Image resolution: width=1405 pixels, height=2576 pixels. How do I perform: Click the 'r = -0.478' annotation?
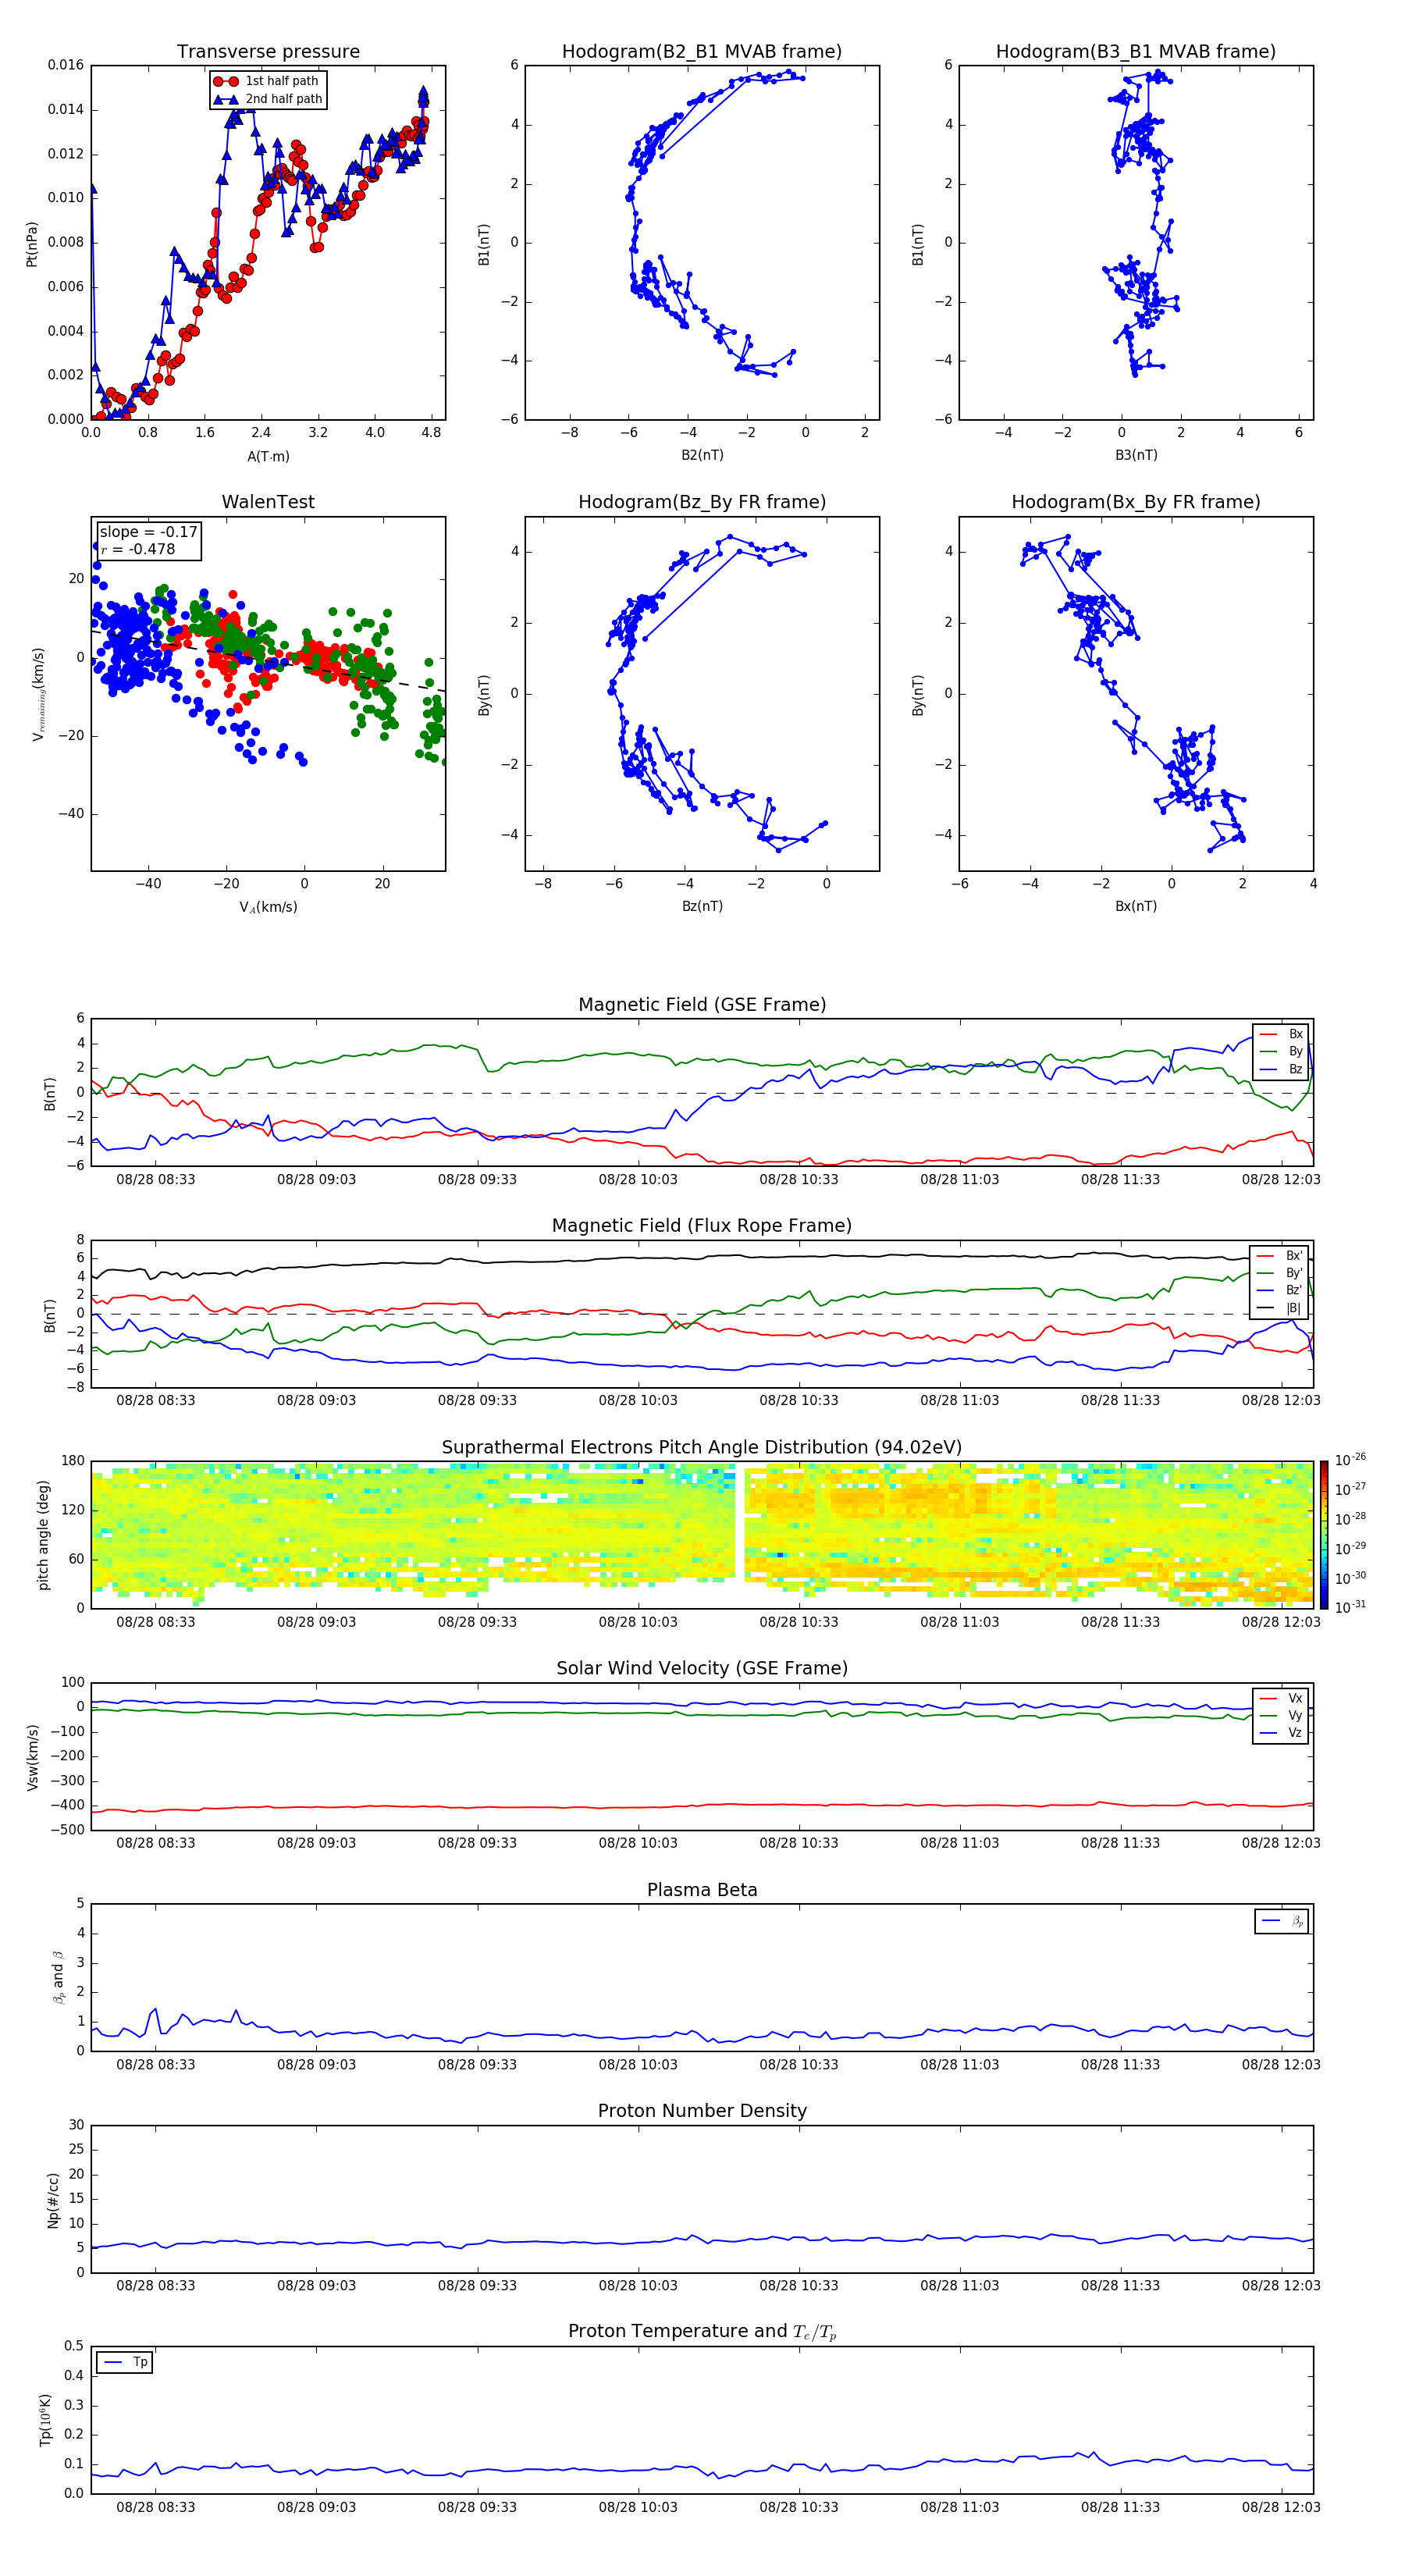pos(138,549)
